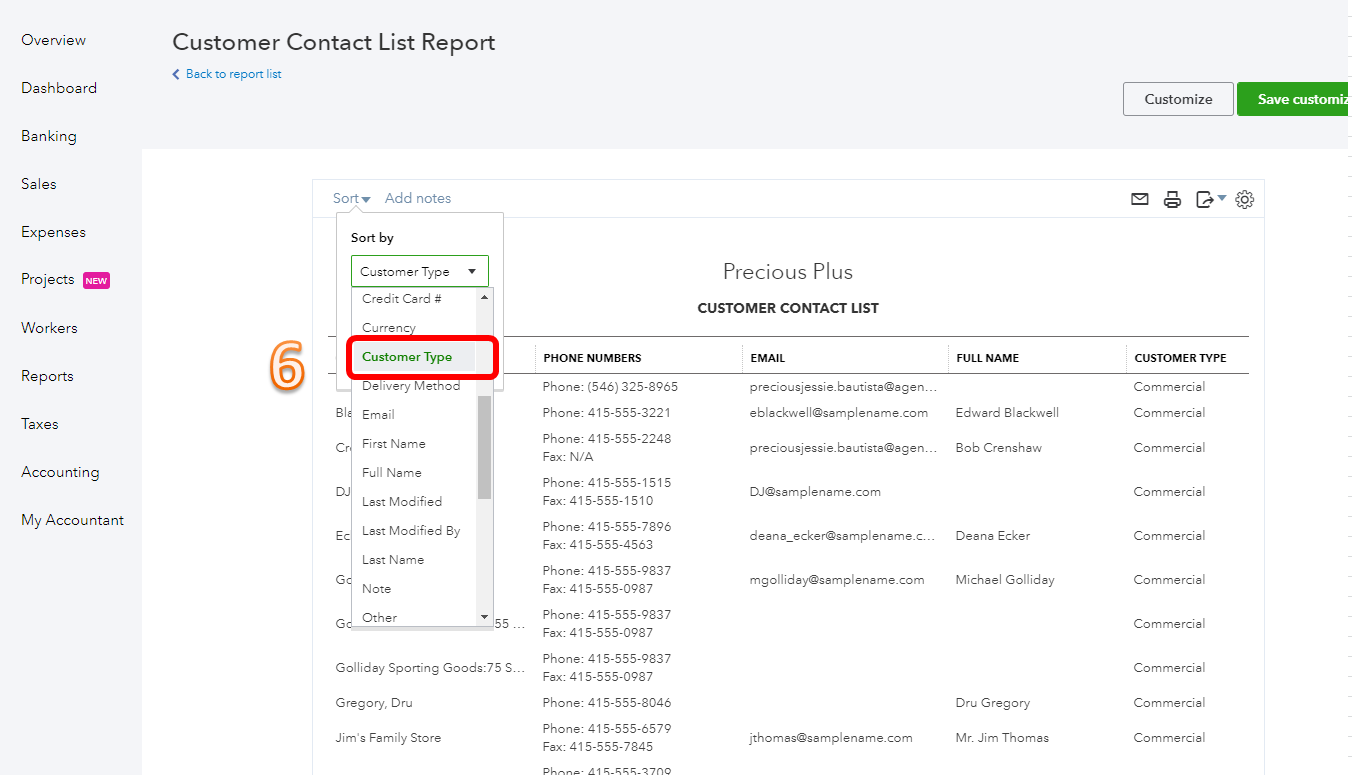Choose Last Modified as the sort option
This screenshot has width=1352, height=775.
click(x=401, y=501)
